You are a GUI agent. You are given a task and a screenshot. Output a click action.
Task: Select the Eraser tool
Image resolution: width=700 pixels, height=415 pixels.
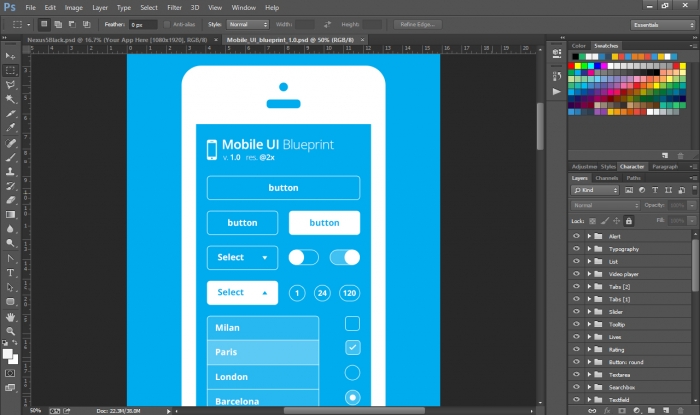pos(10,200)
